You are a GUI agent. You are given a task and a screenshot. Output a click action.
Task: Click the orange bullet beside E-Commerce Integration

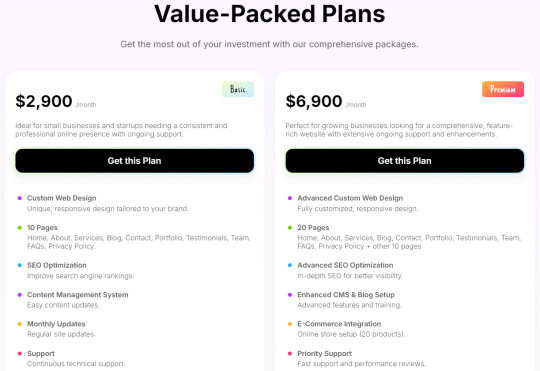pos(290,324)
